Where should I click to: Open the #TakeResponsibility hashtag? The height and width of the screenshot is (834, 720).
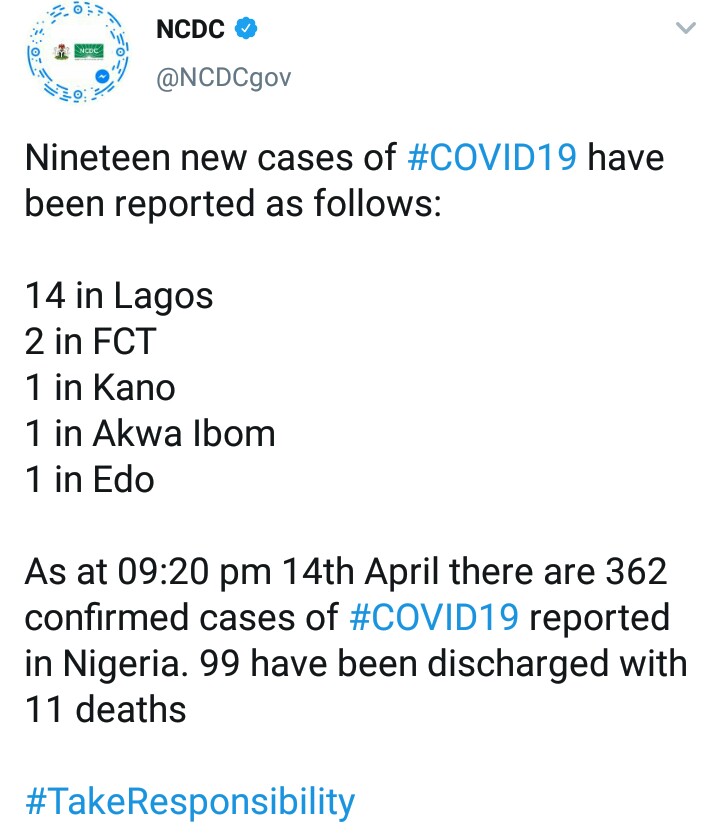[x=190, y=802]
